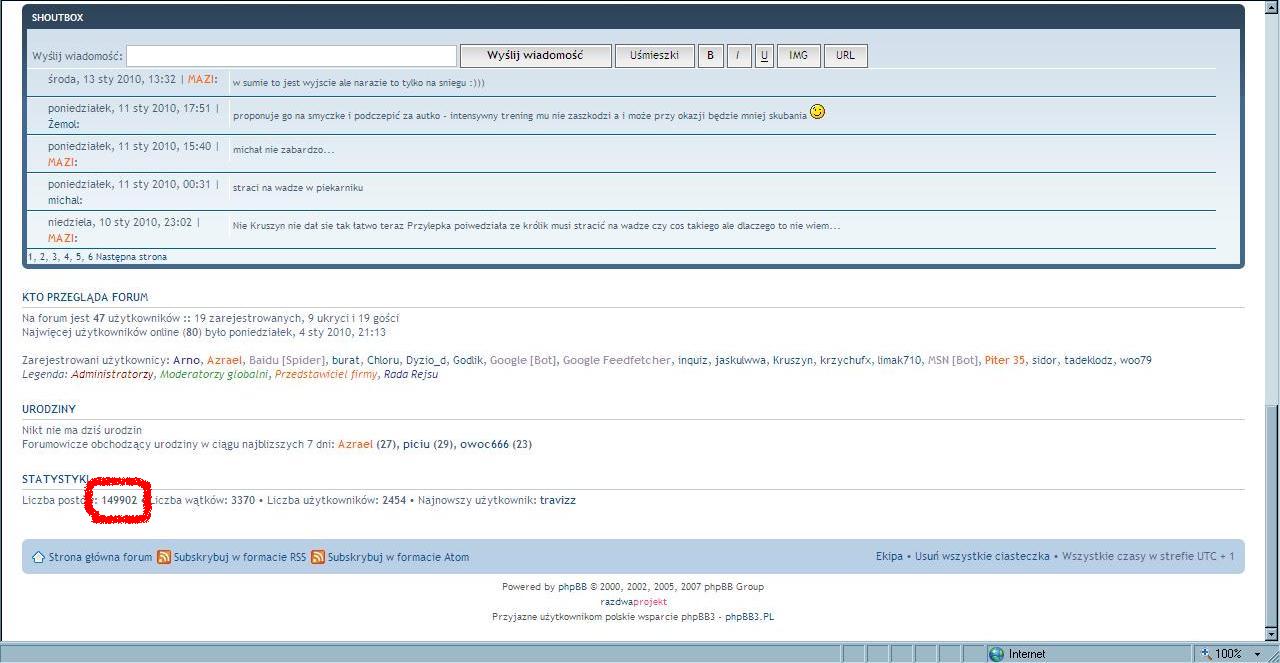This screenshot has width=1280, height=663.
Task: Click the Atom feed icon
Action: pyautogui.click(x=318, y=557)
